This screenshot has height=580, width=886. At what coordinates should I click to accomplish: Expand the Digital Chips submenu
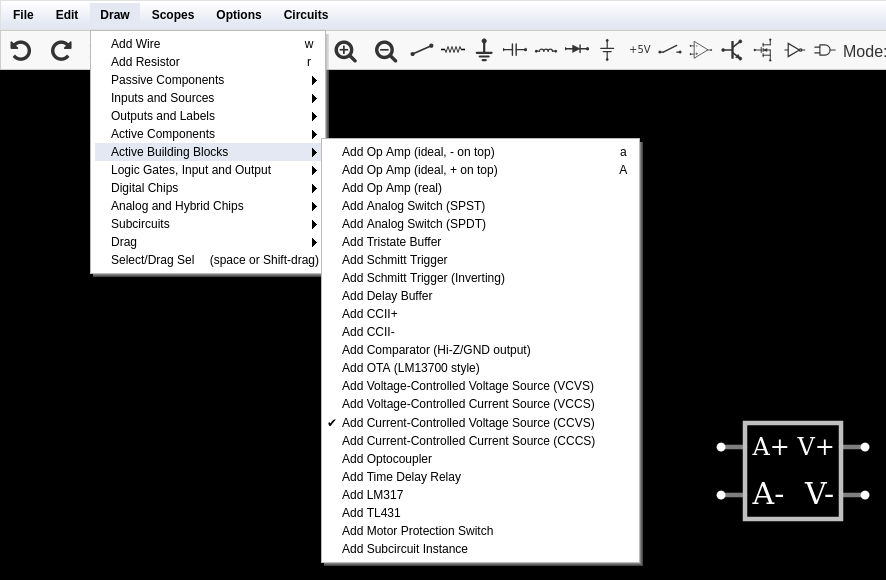click(208, 188)
